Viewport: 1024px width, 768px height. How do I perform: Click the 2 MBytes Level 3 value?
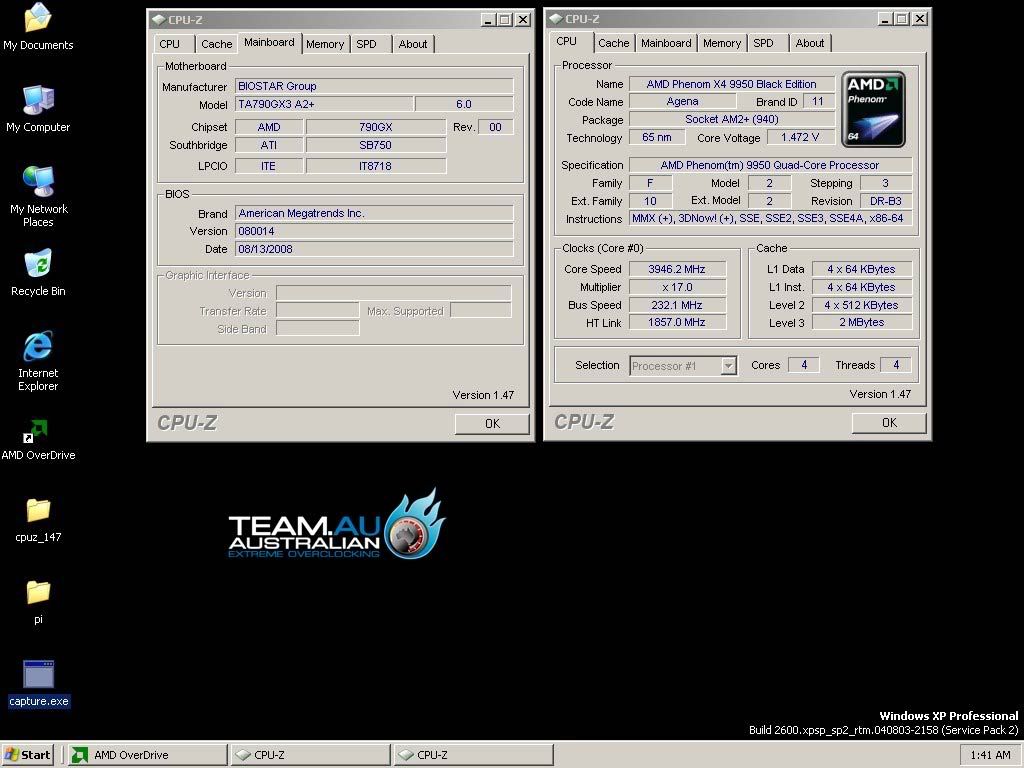pyautogui.click(x=861, y=322)
